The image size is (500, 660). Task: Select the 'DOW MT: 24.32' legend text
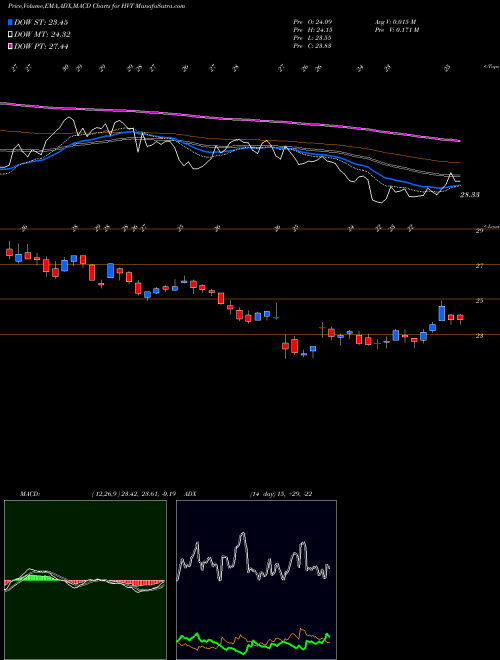pos(43,35)
